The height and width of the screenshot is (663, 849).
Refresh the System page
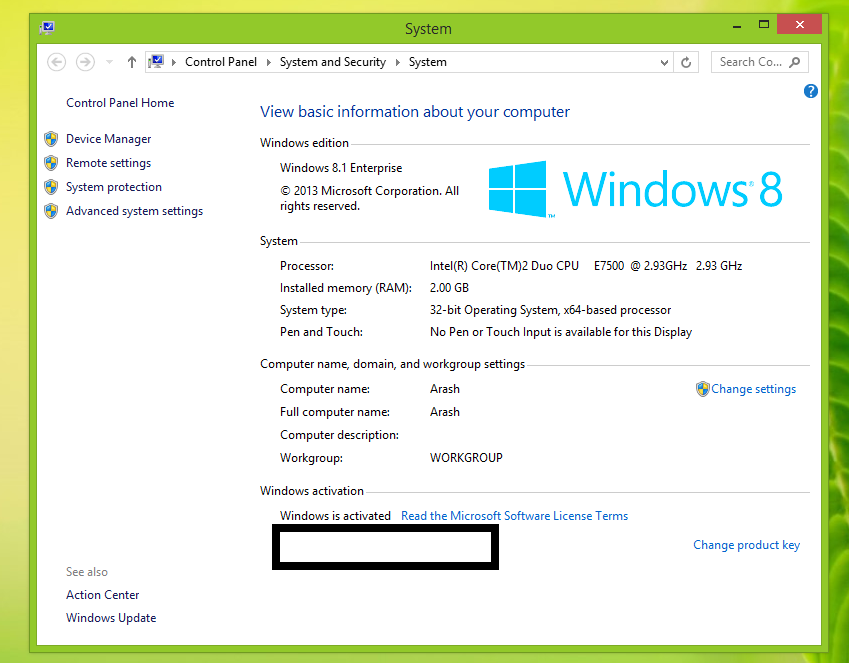pos(686,62)
